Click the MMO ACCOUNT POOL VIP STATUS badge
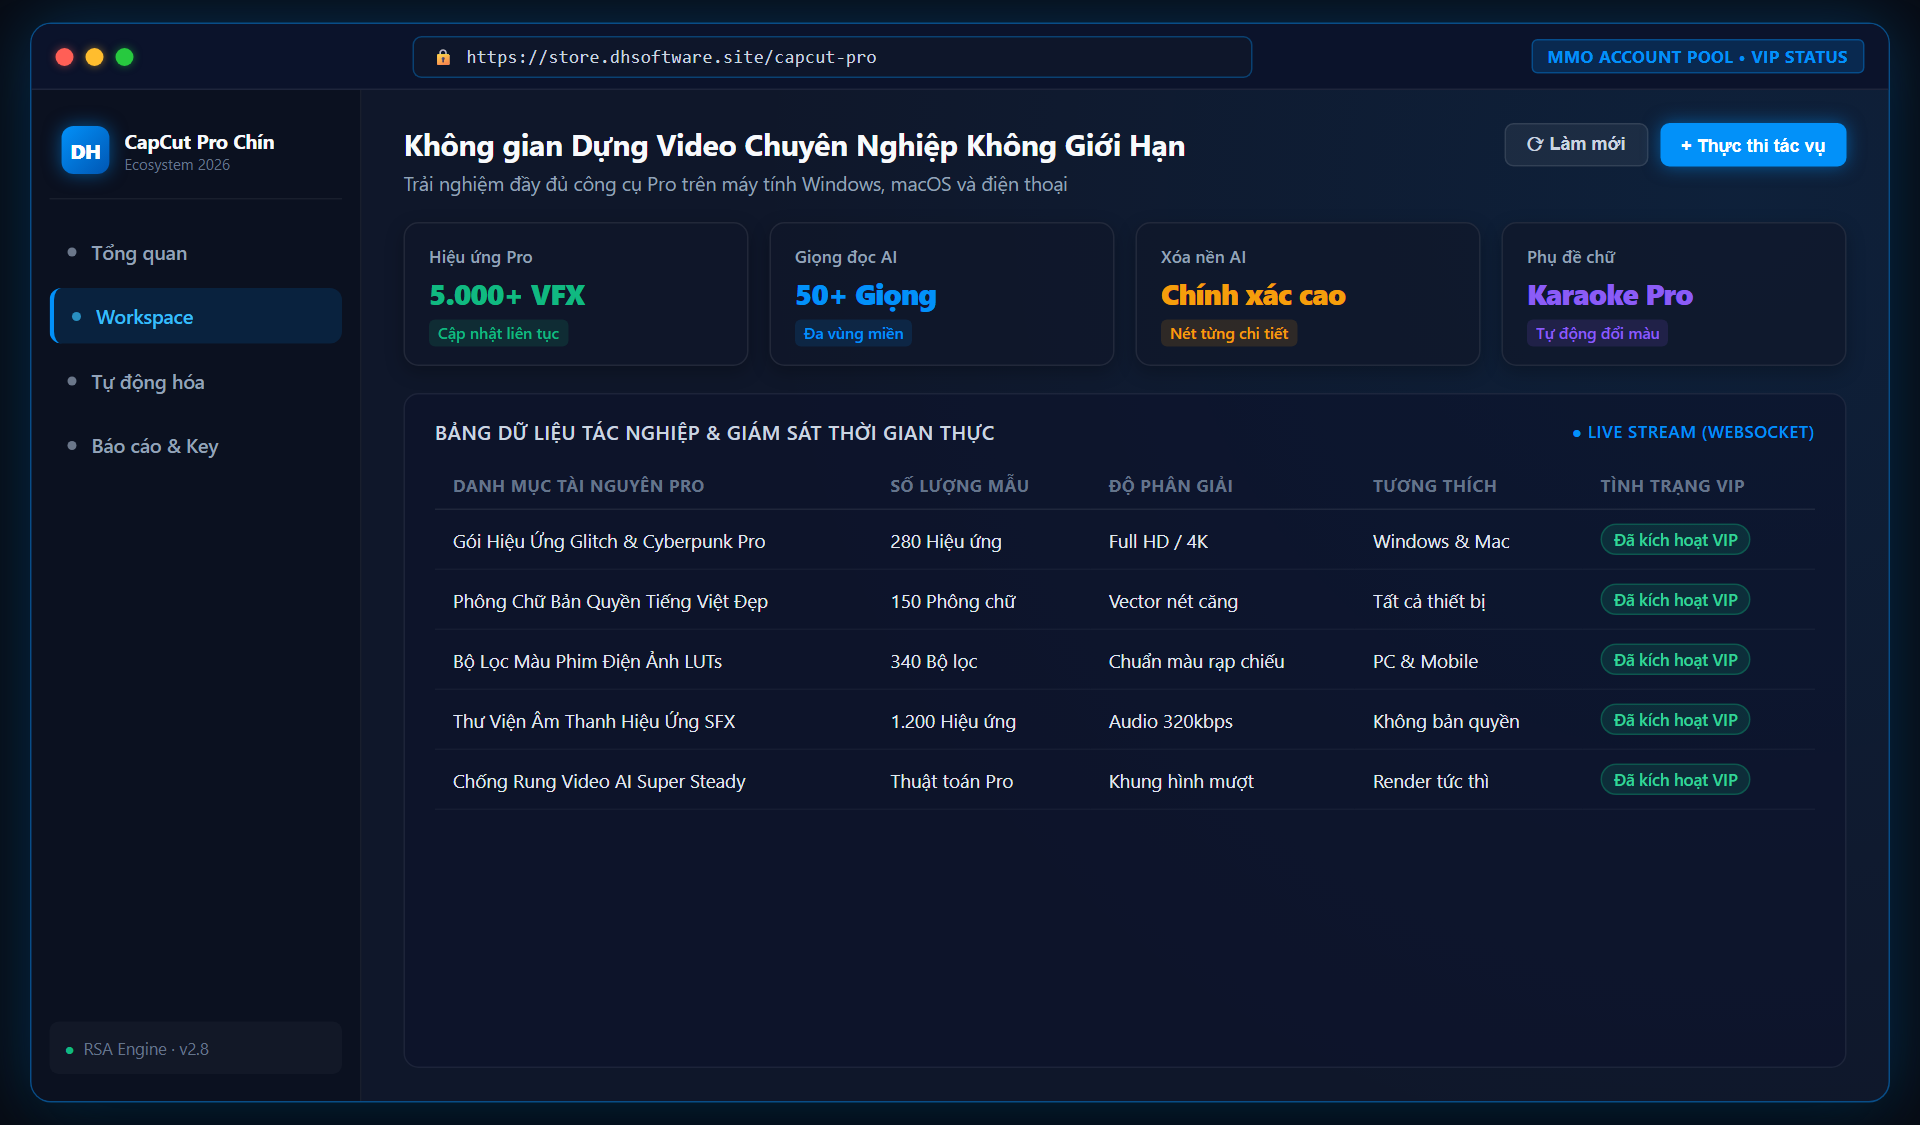 click(x=1697, y=57)
